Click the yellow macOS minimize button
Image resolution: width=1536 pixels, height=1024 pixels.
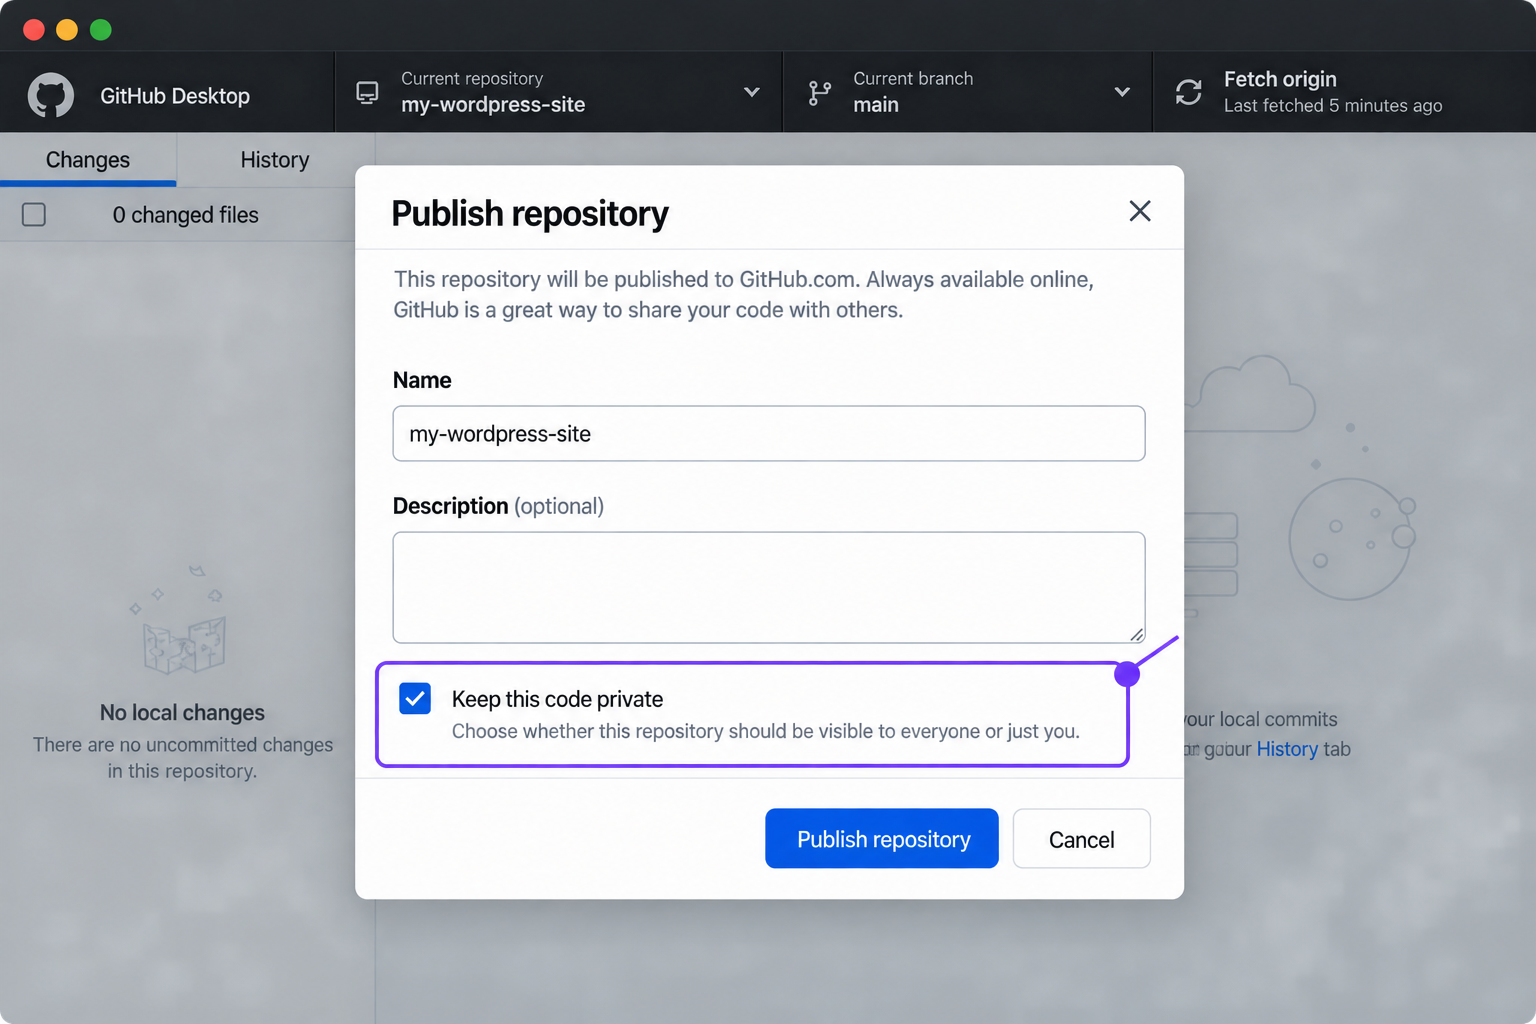point(67,29)
